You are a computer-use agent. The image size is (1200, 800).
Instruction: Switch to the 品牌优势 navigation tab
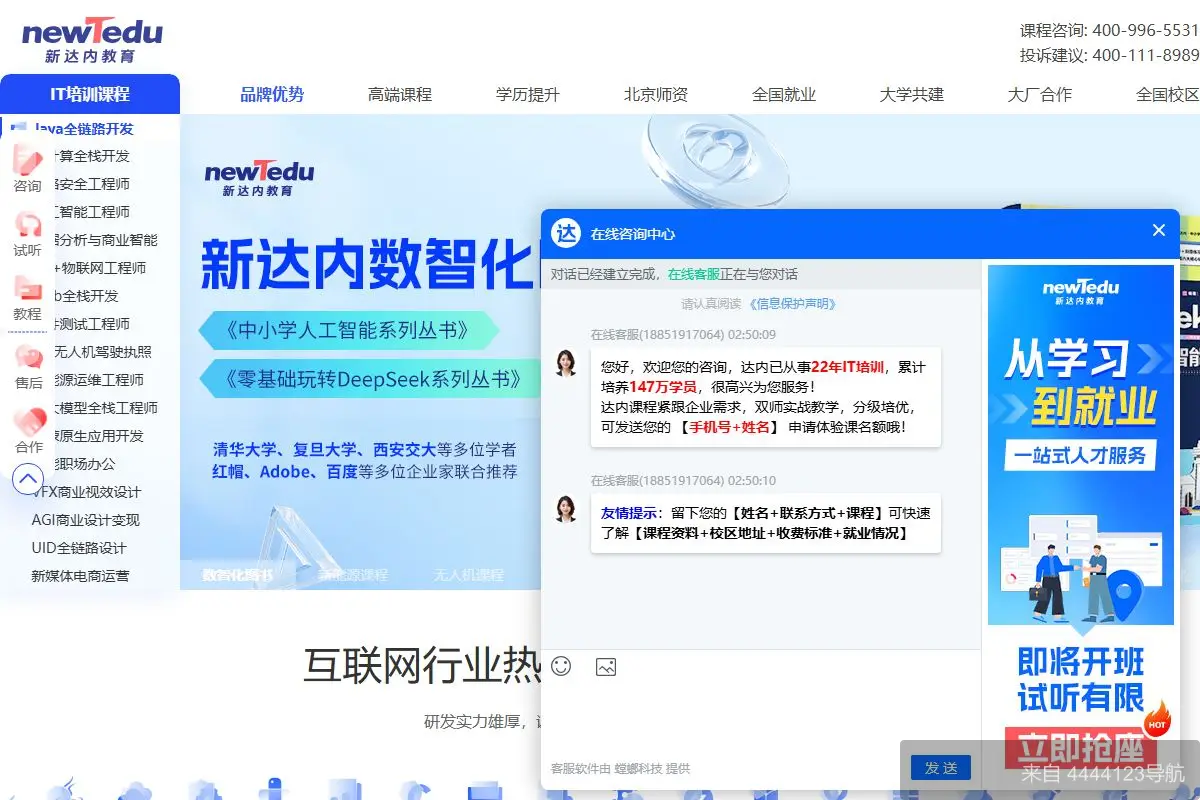pyautogui.click(x=272, y=94)
